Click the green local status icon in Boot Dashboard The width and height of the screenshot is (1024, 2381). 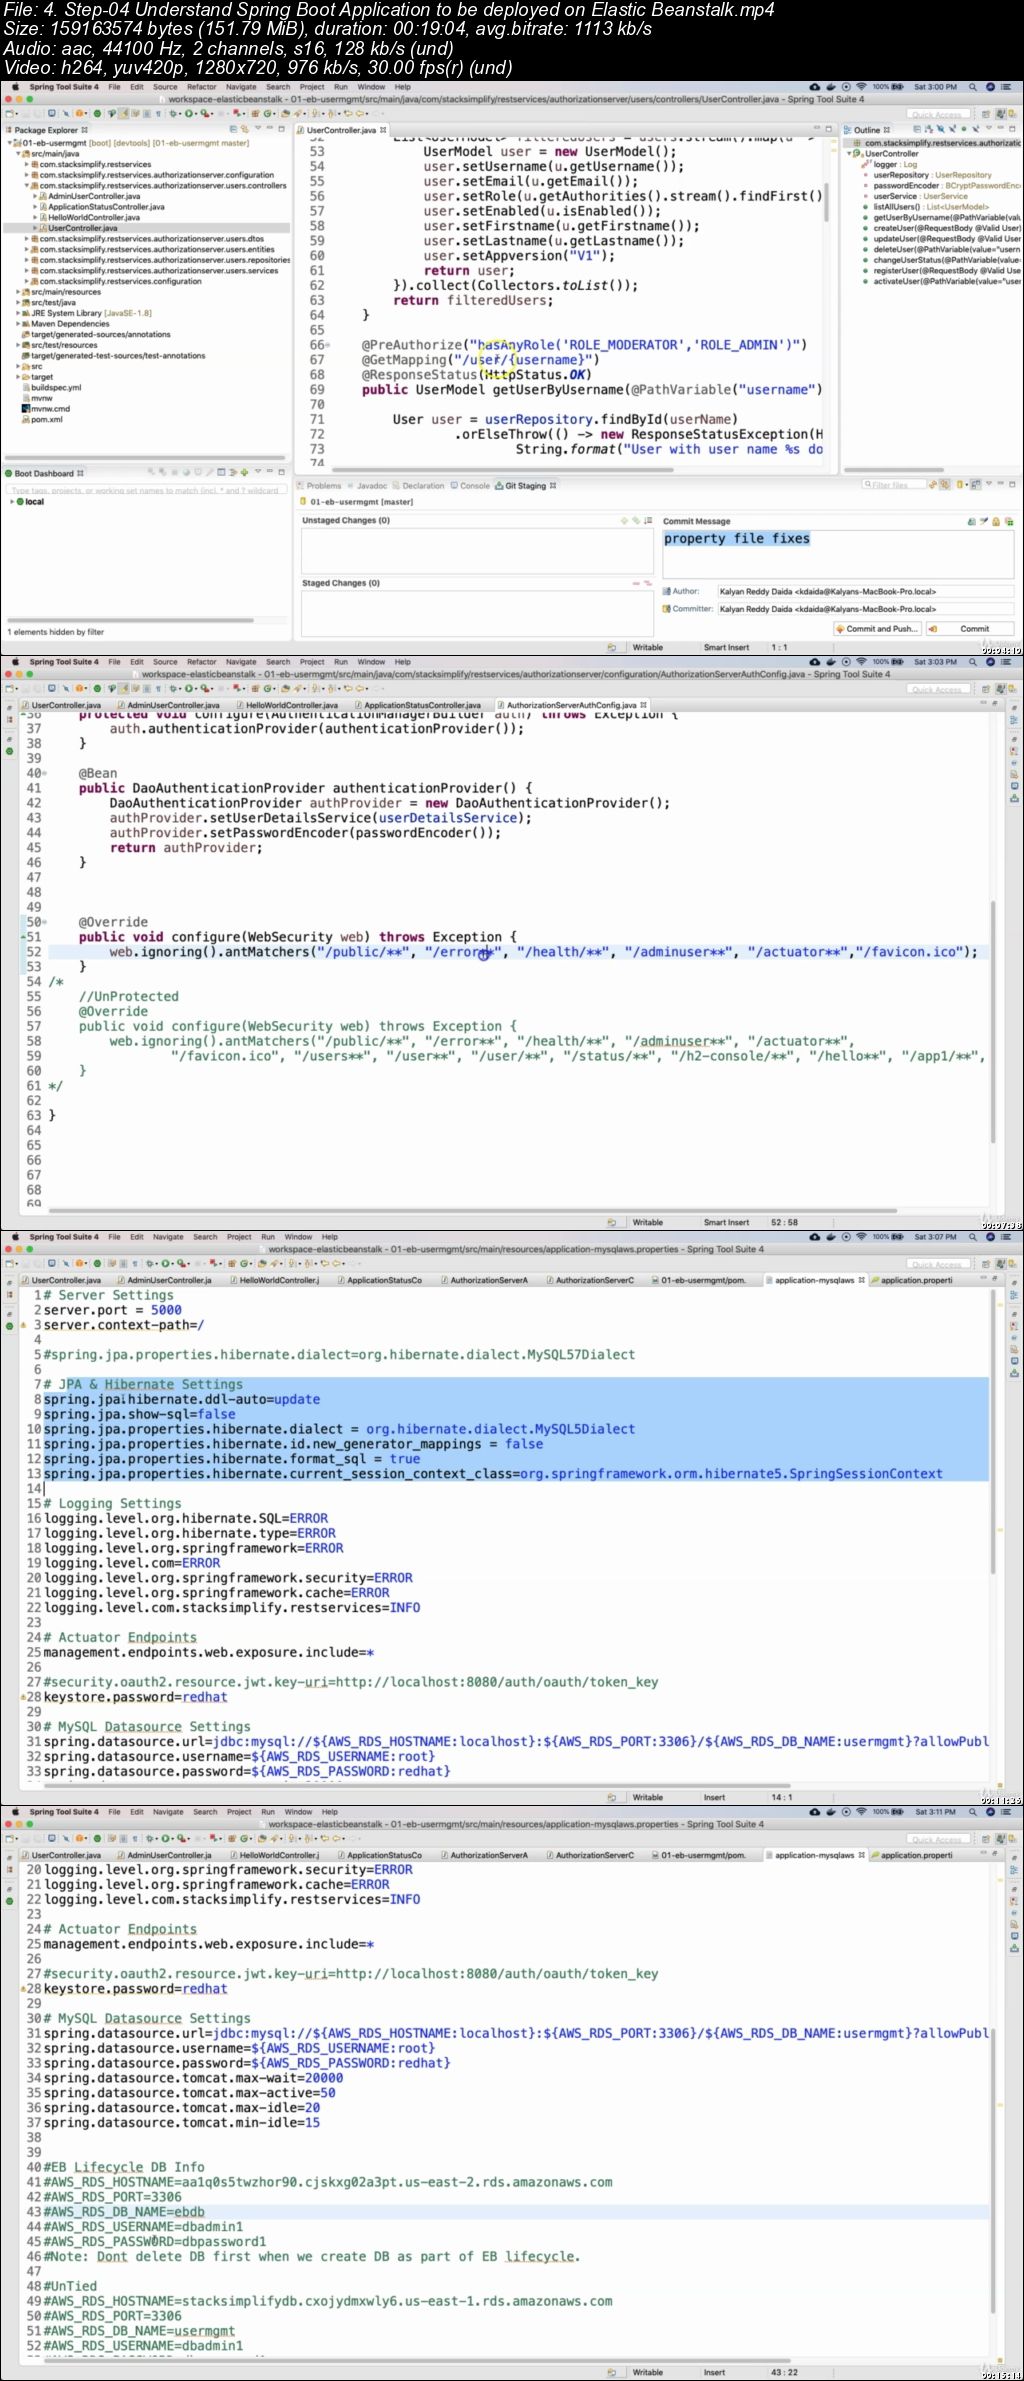pyautogui.click(x=20, y=502)
